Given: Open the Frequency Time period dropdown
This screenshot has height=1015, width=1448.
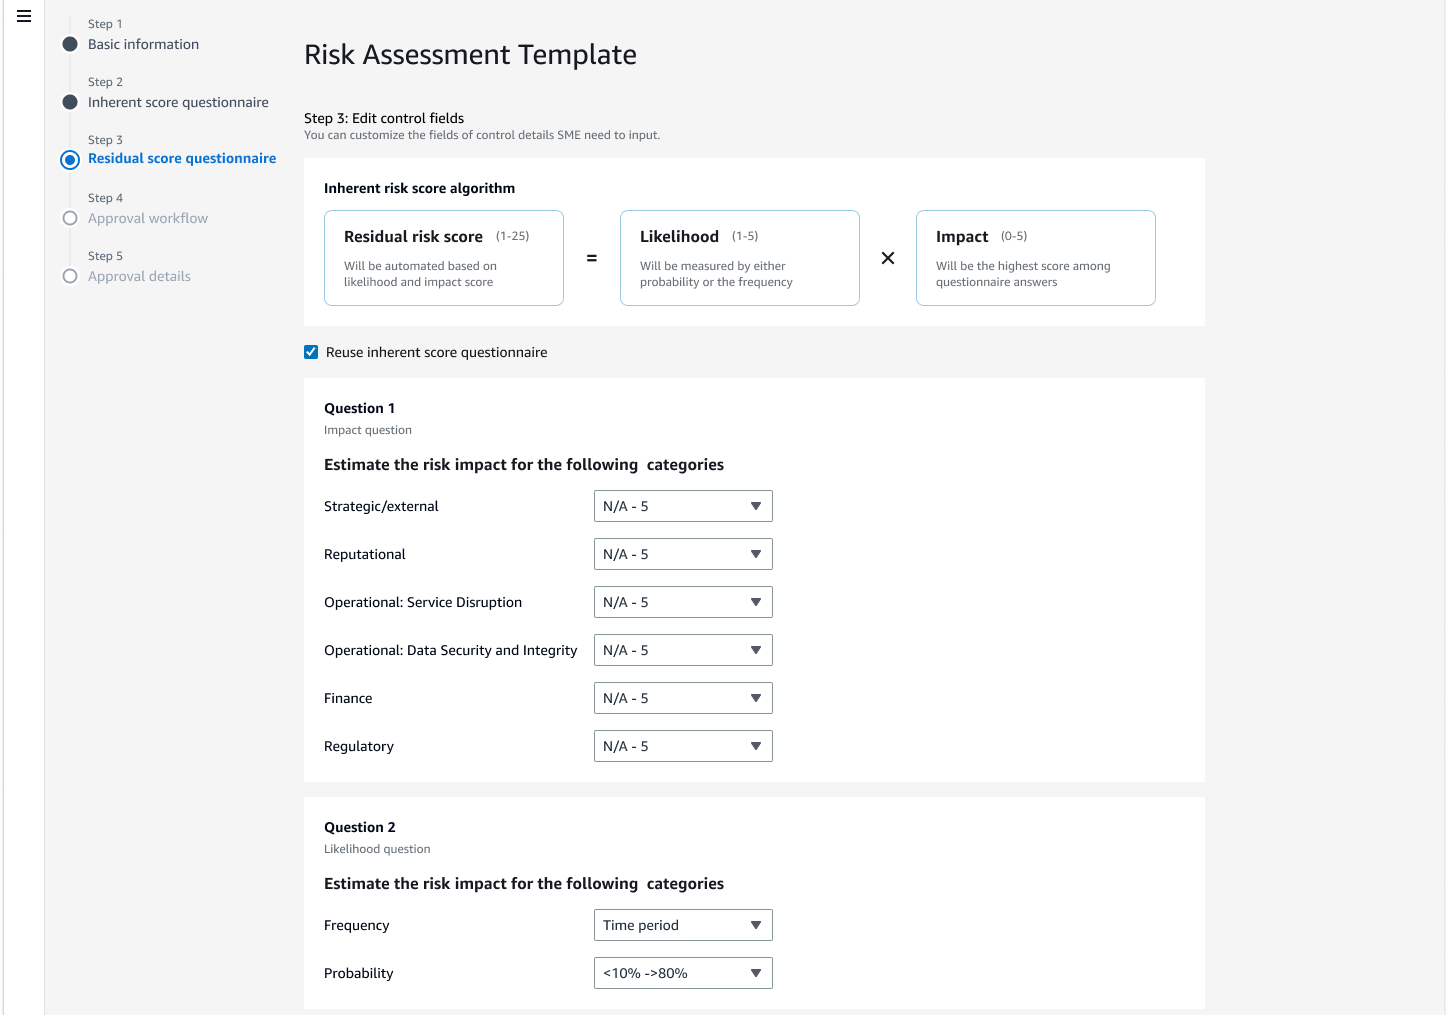Looking at the screenshot, I should click(683, 925).
